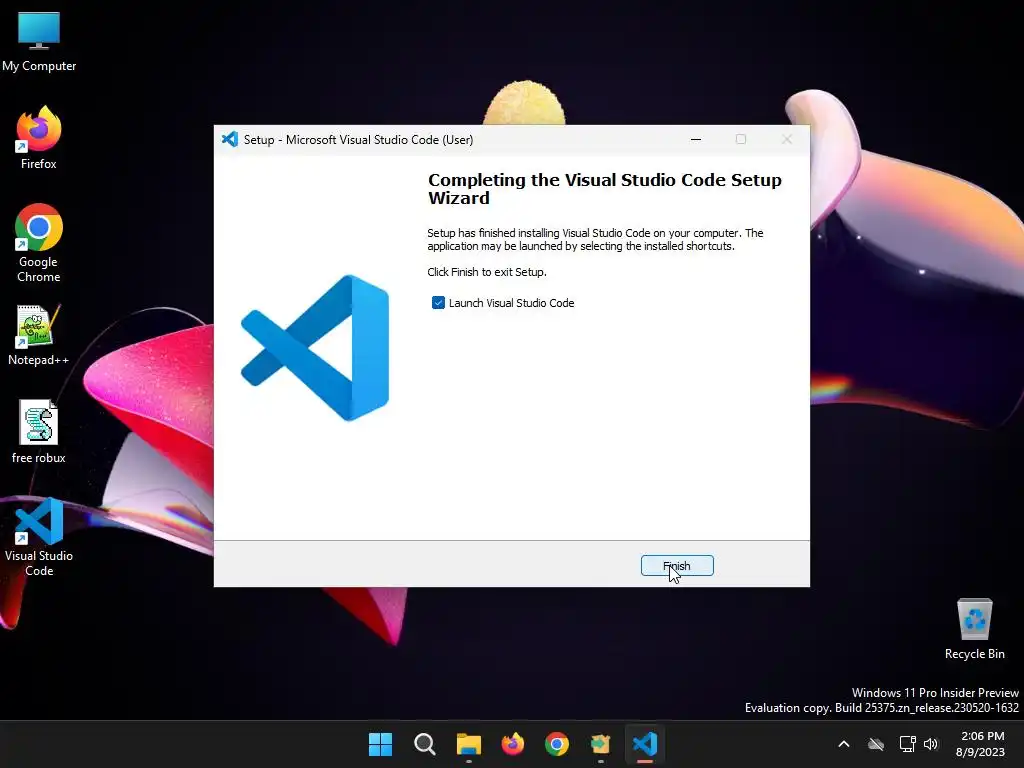Open the Windows Start menu

pyautogui.click(x=380, y=744)
